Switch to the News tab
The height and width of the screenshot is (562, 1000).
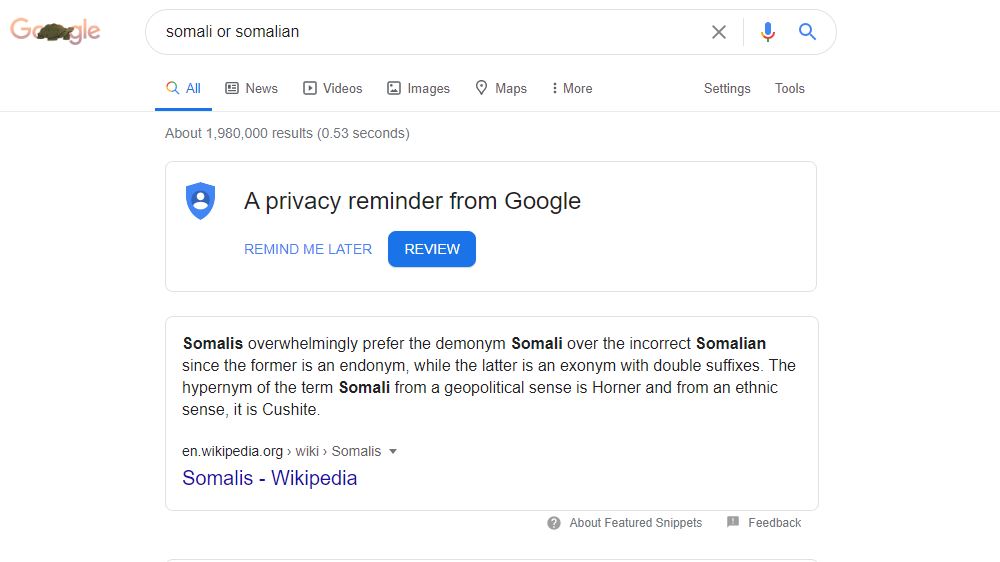coord(251,89)
